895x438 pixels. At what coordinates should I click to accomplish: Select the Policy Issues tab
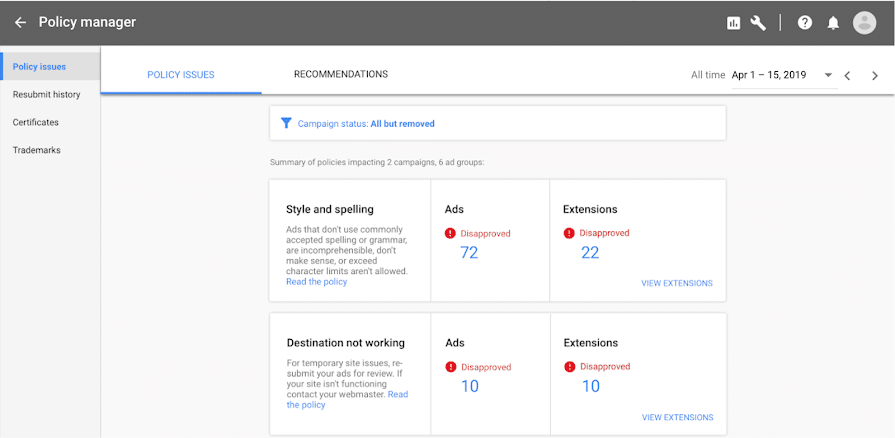[181, 75]
